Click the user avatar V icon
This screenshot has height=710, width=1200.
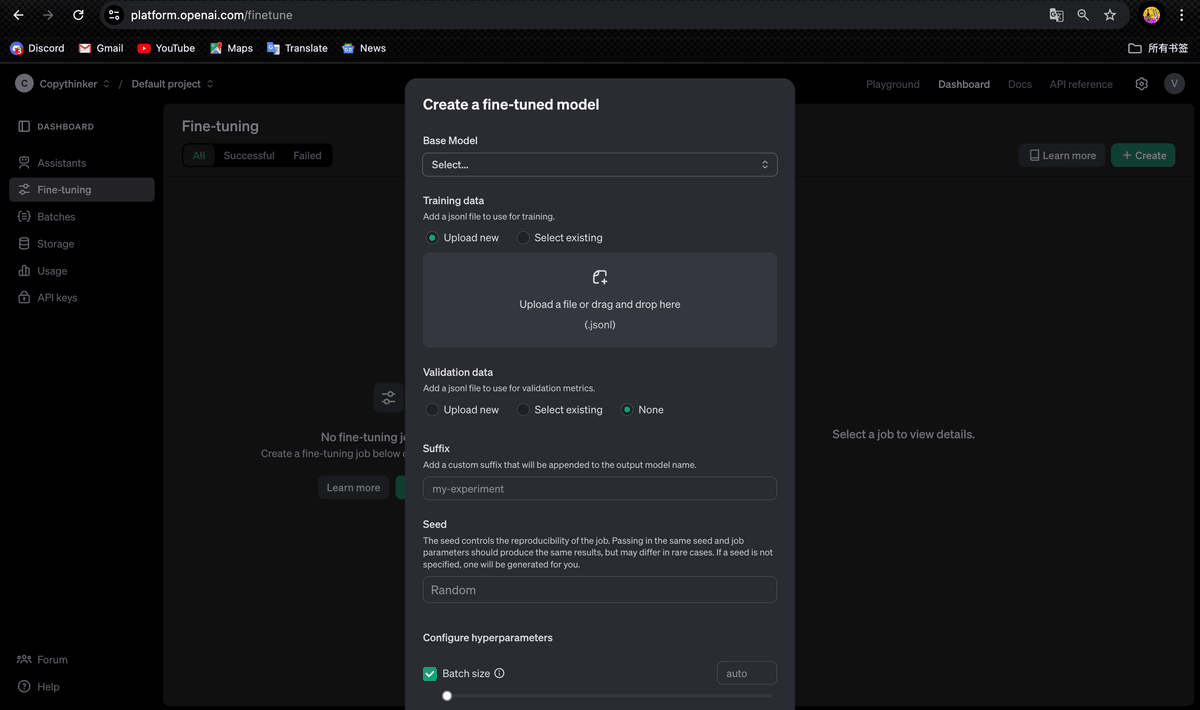coord(1174,84)
